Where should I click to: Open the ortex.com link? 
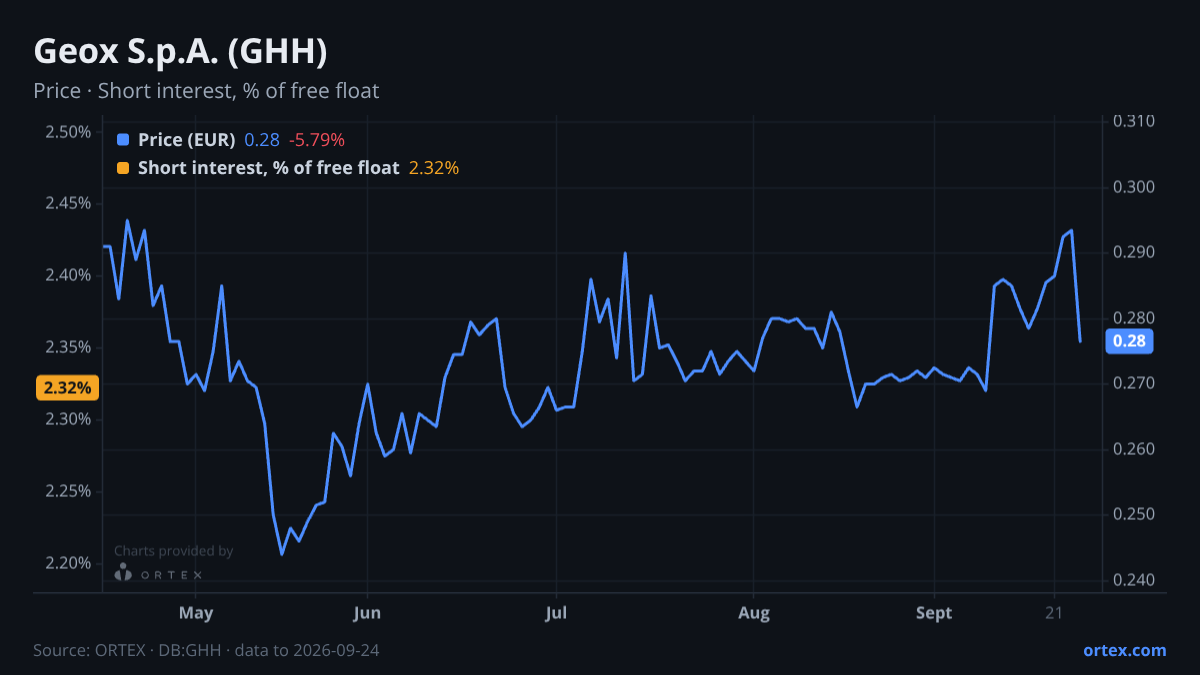coord(1124,650)
